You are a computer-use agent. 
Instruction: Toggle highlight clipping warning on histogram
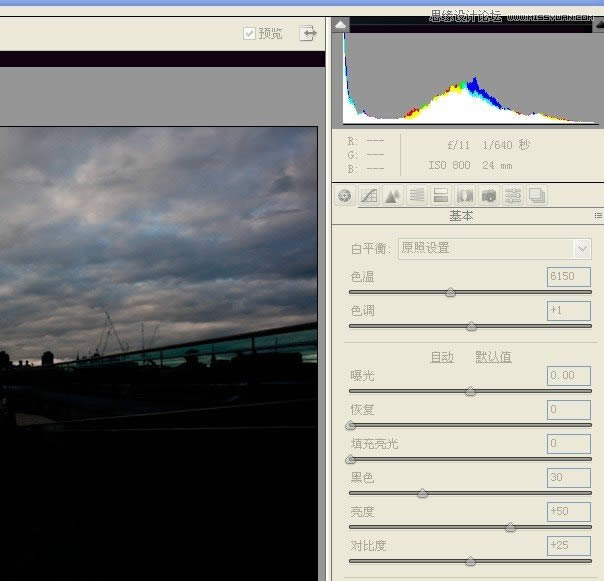coord(598,25)
